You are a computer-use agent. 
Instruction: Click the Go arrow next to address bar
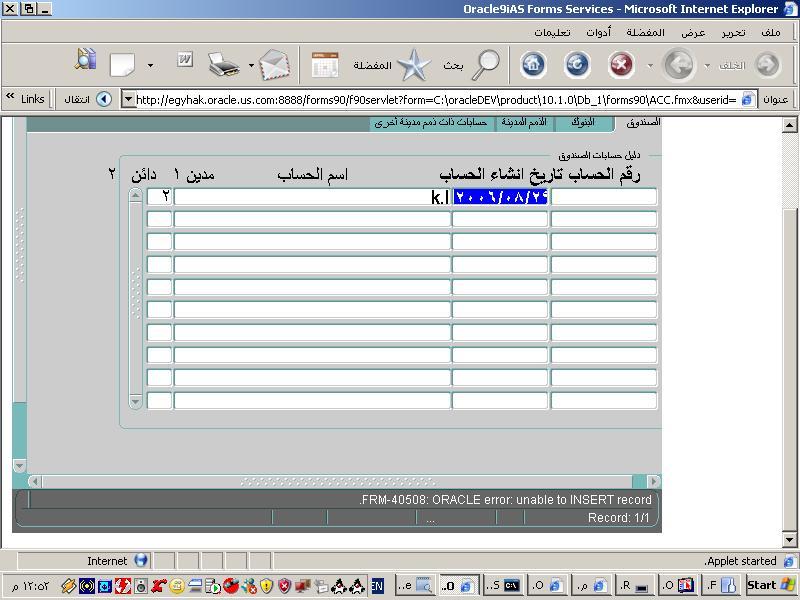pos(104,99)
